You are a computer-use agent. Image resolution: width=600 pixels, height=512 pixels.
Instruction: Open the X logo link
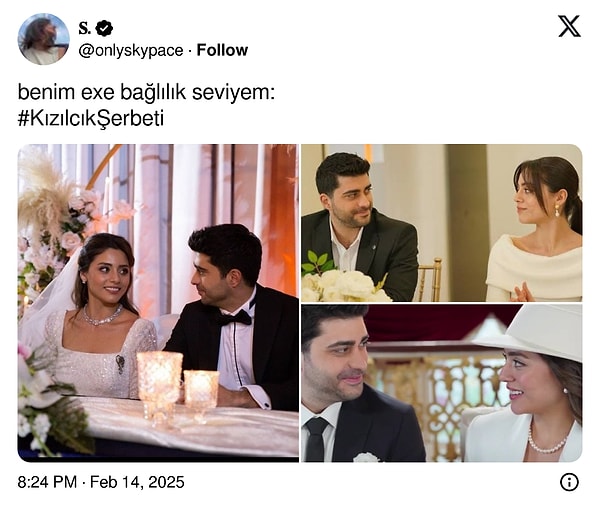pyautogui.click(x=569, y=26)
